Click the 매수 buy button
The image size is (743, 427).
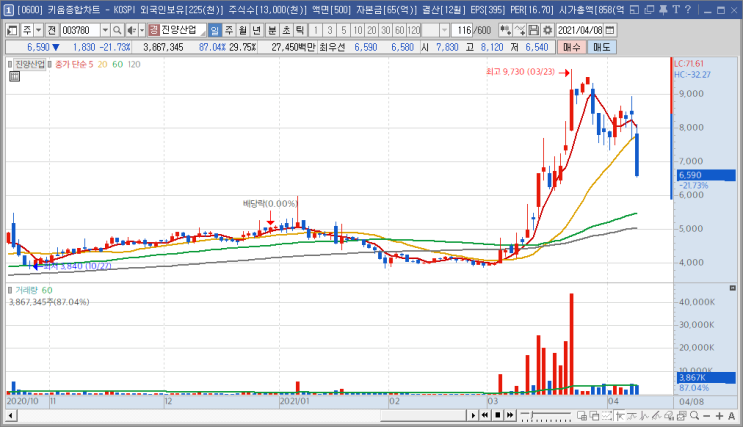571,47
